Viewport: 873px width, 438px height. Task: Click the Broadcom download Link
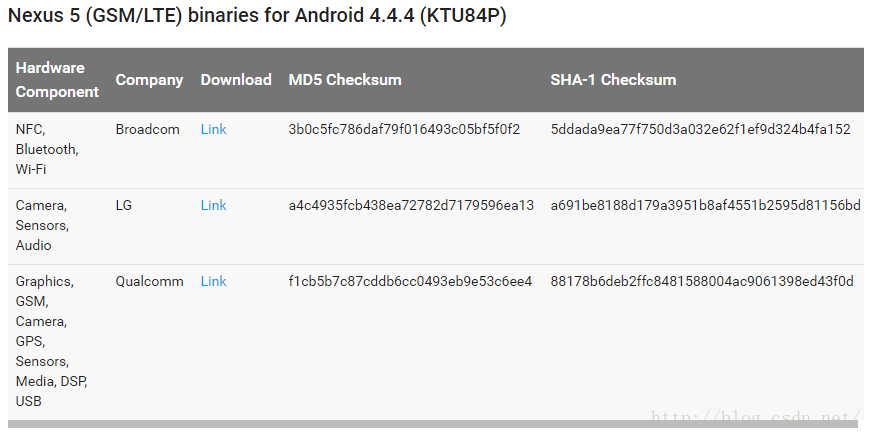pos(213,129)
